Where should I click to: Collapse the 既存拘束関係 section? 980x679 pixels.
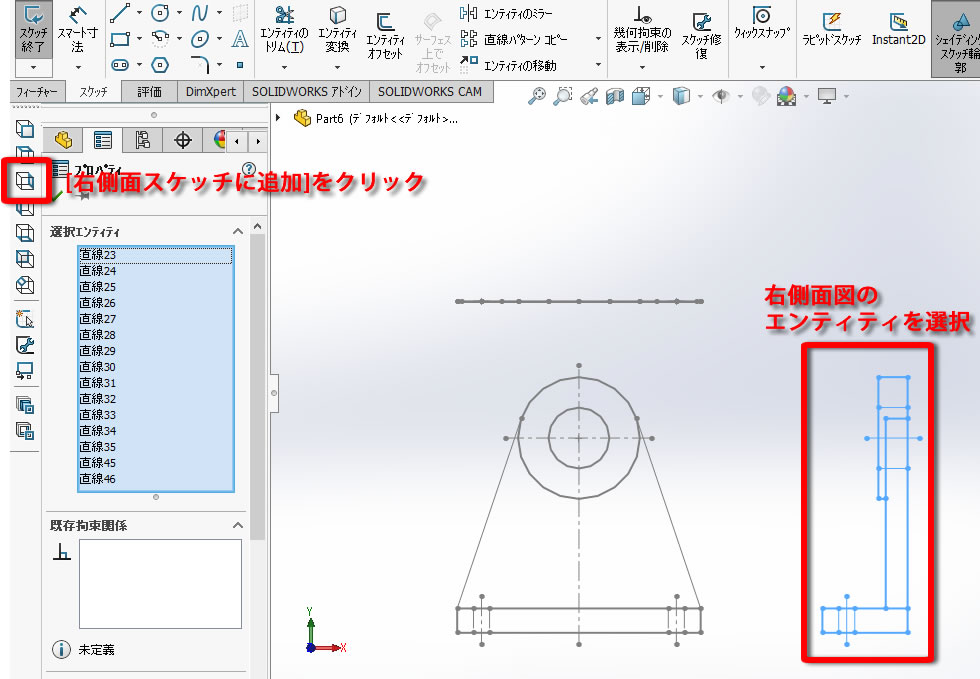[238, 525]
